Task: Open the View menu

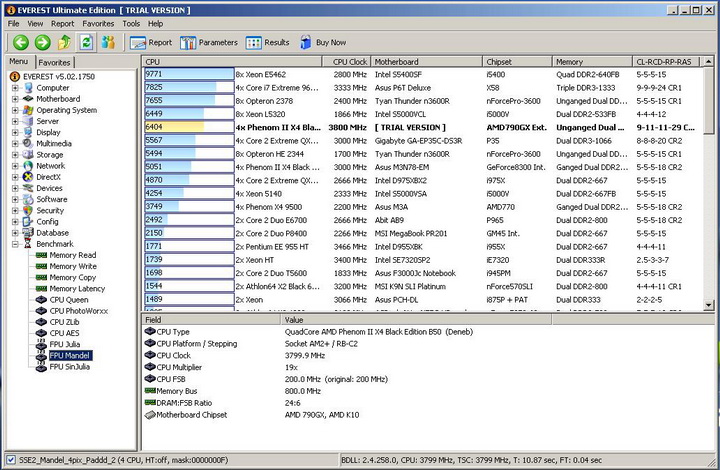Action: (35, 23)
